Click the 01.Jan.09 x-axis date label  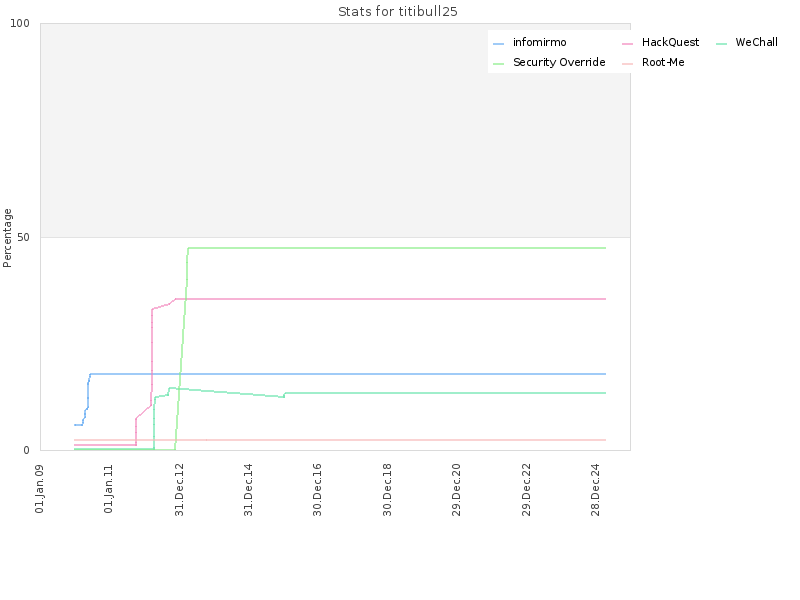(x=39, y=488)
